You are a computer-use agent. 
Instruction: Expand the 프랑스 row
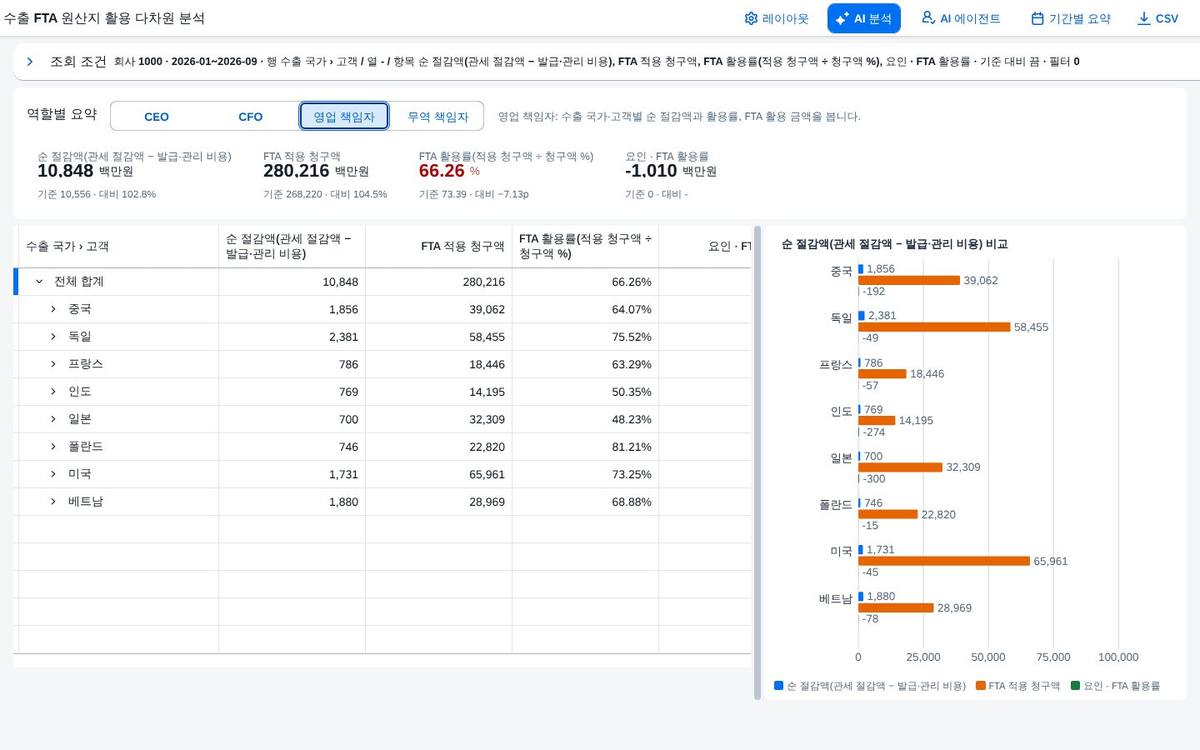[53, 364]
